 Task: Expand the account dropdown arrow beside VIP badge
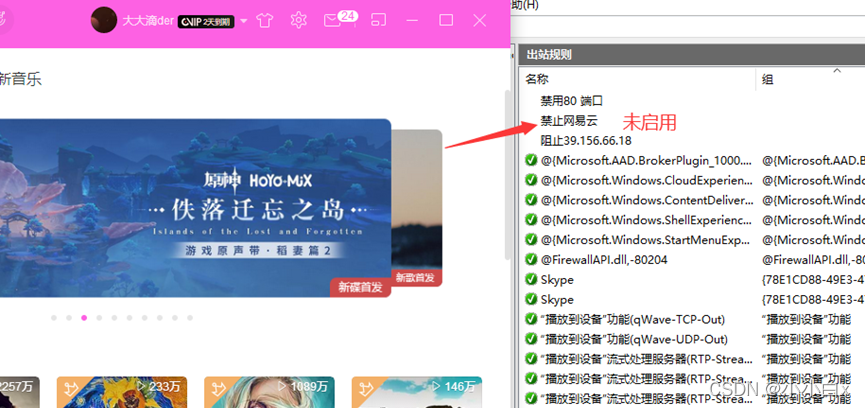[243, 22]
